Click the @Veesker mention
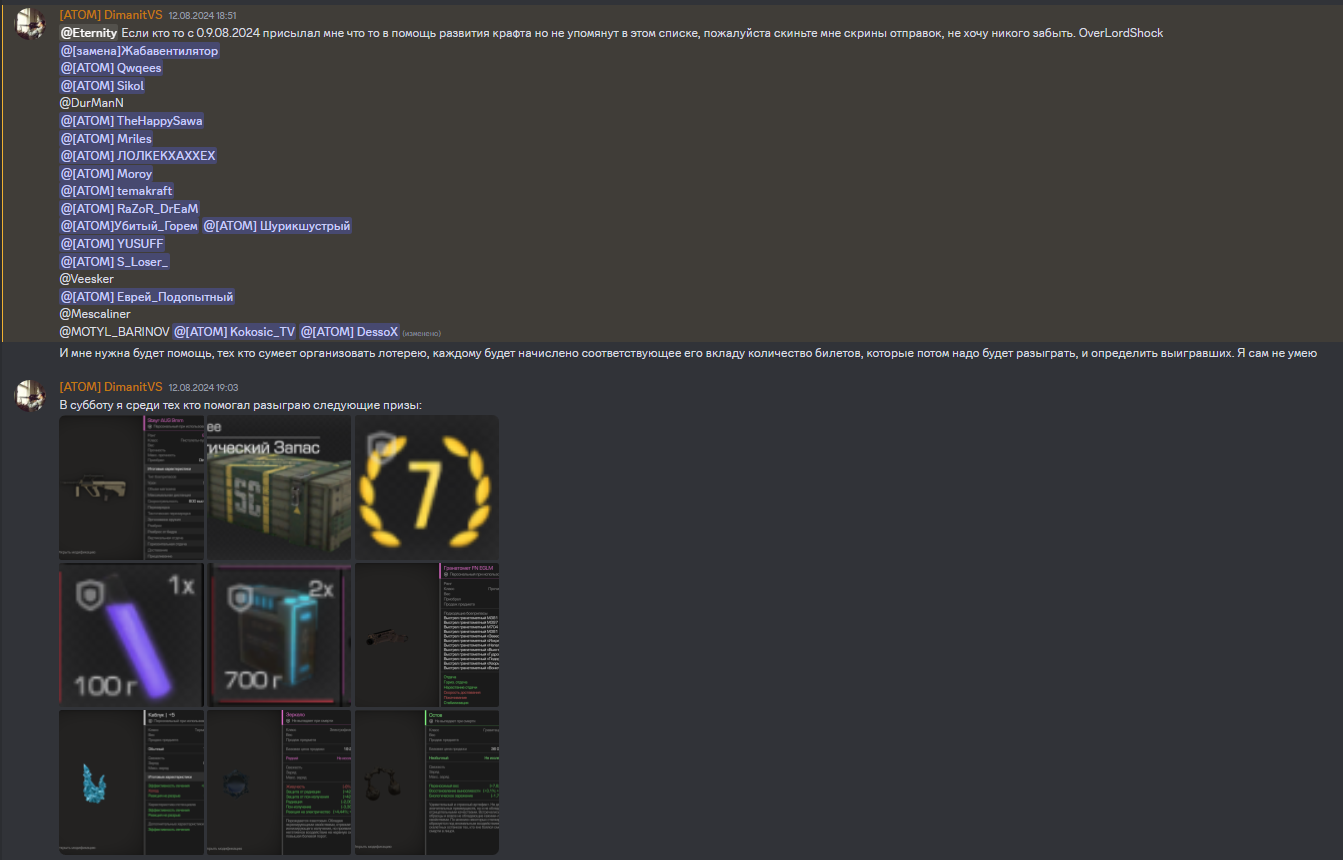The width and height of the screenshot is (1343, 860). coord(87,279)
